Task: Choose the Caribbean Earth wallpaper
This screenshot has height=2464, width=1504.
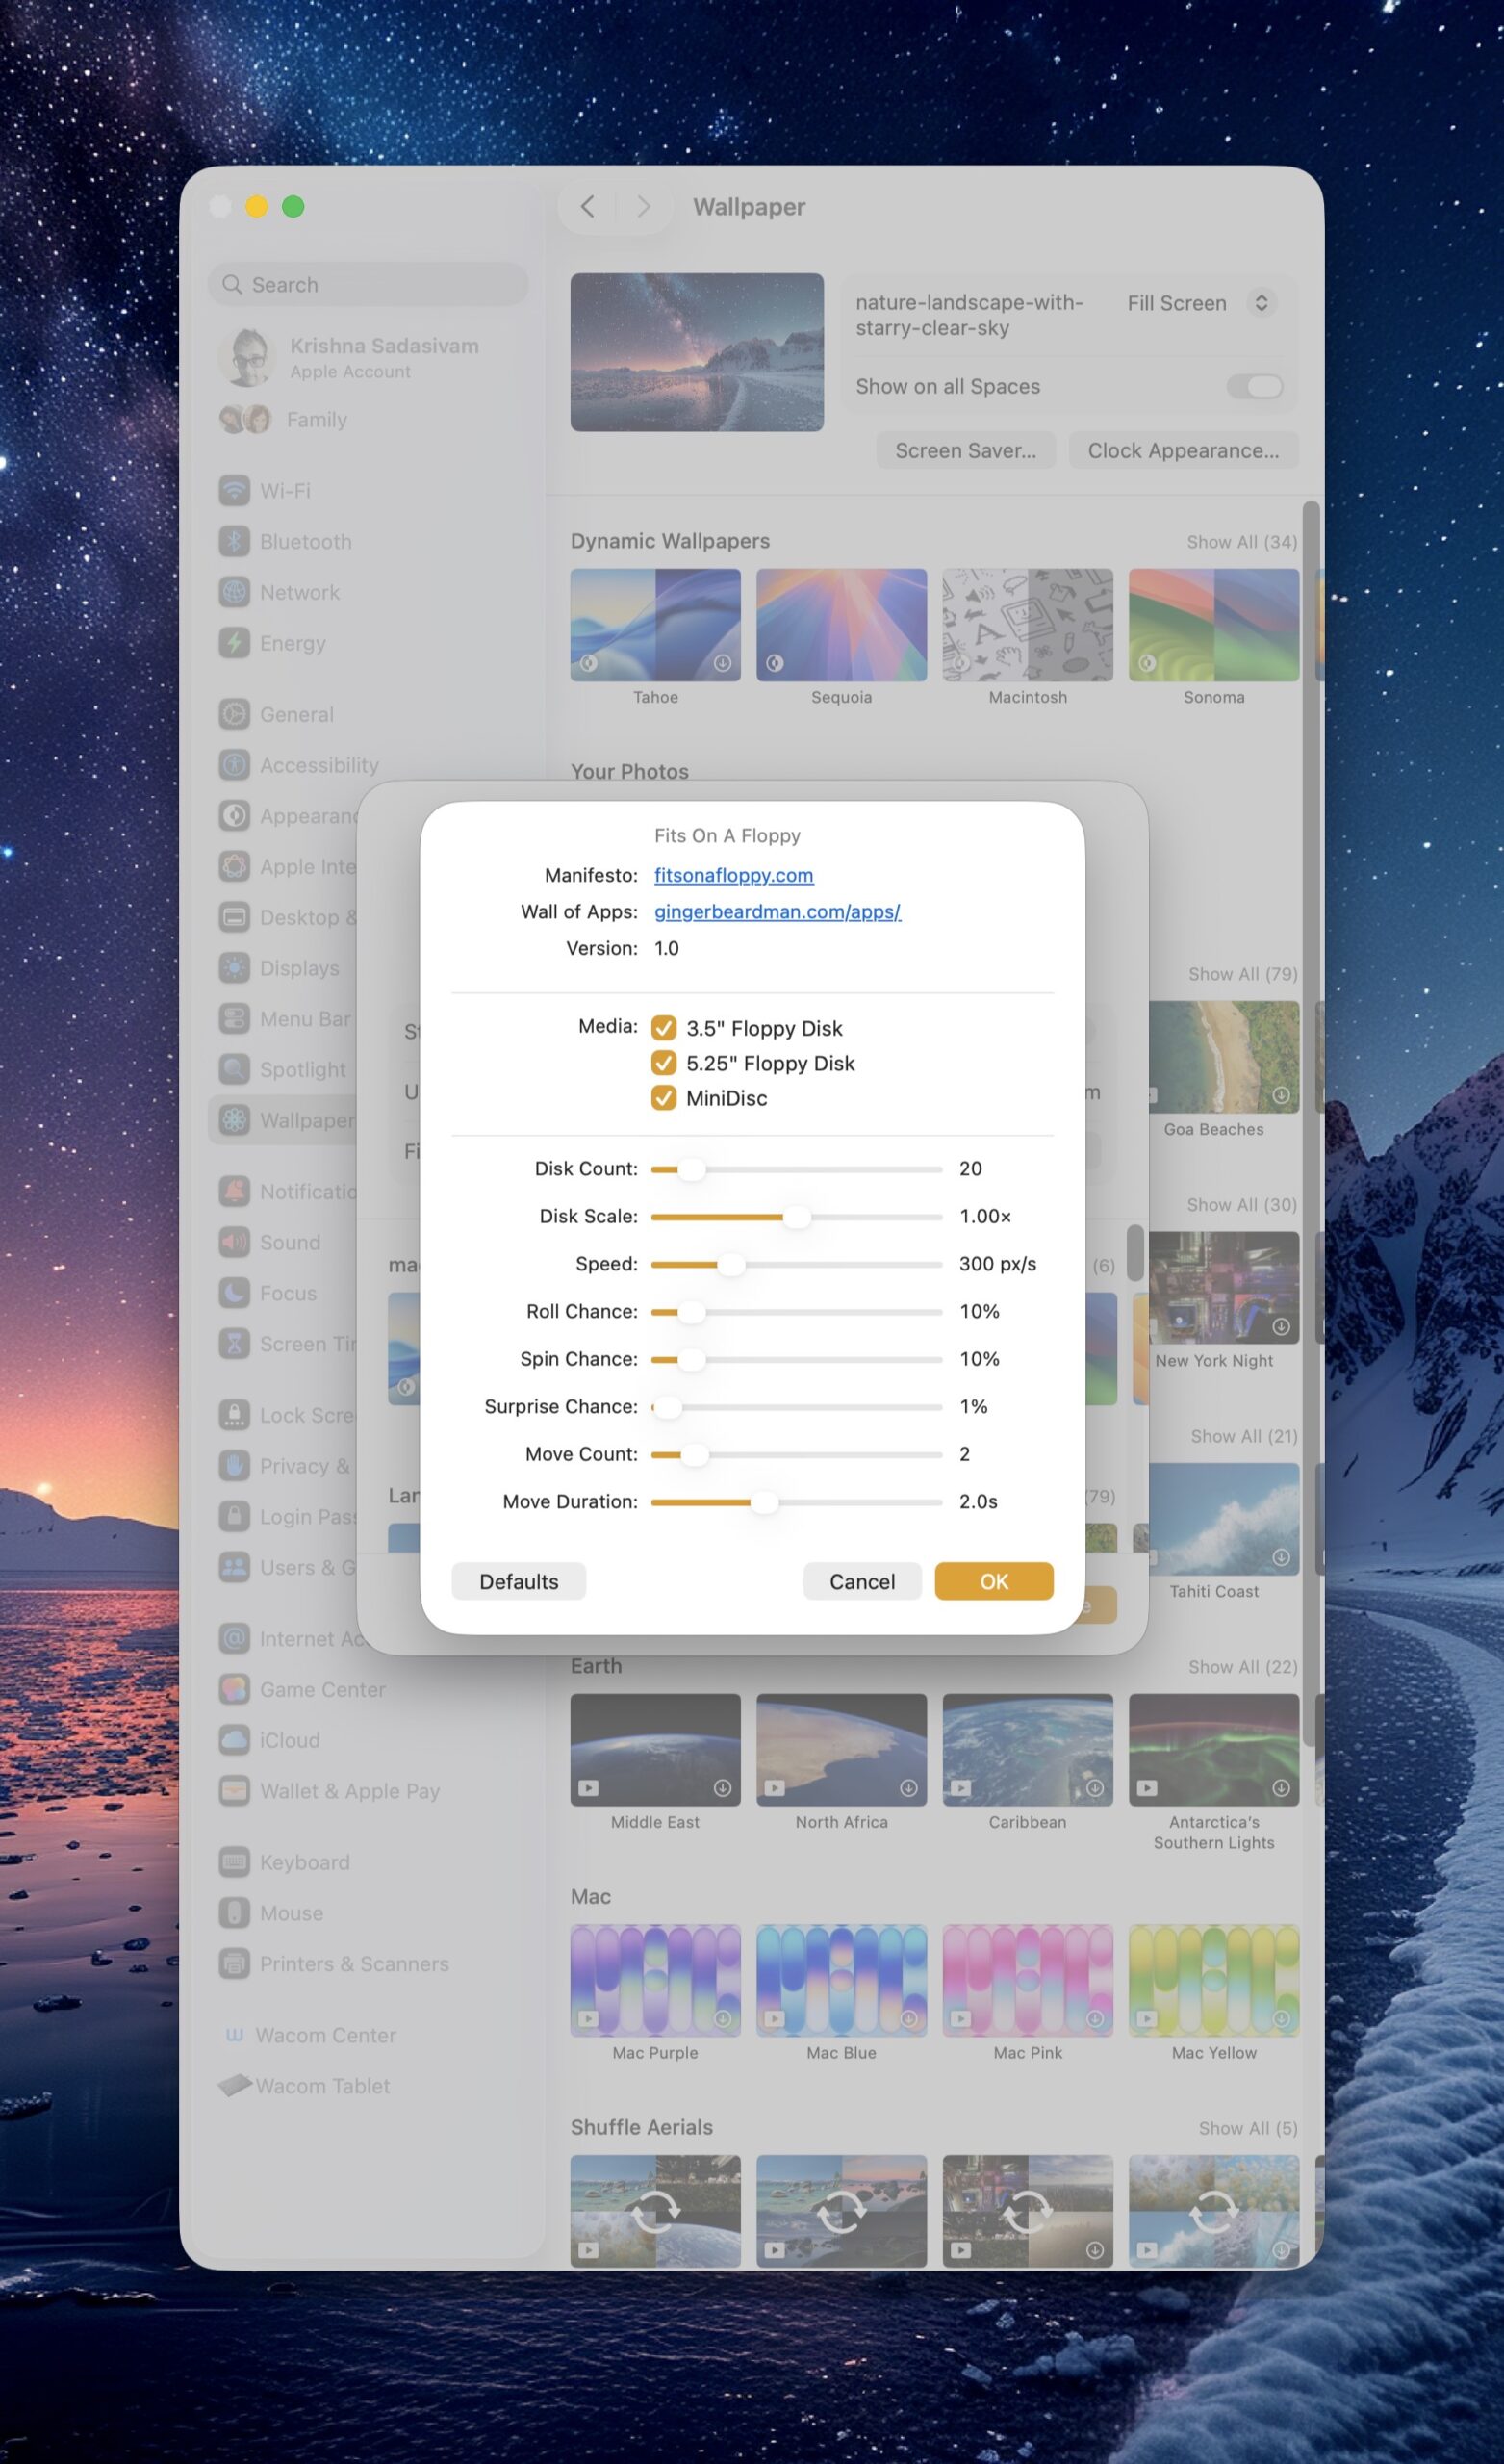Action: click(1027, 1750)
